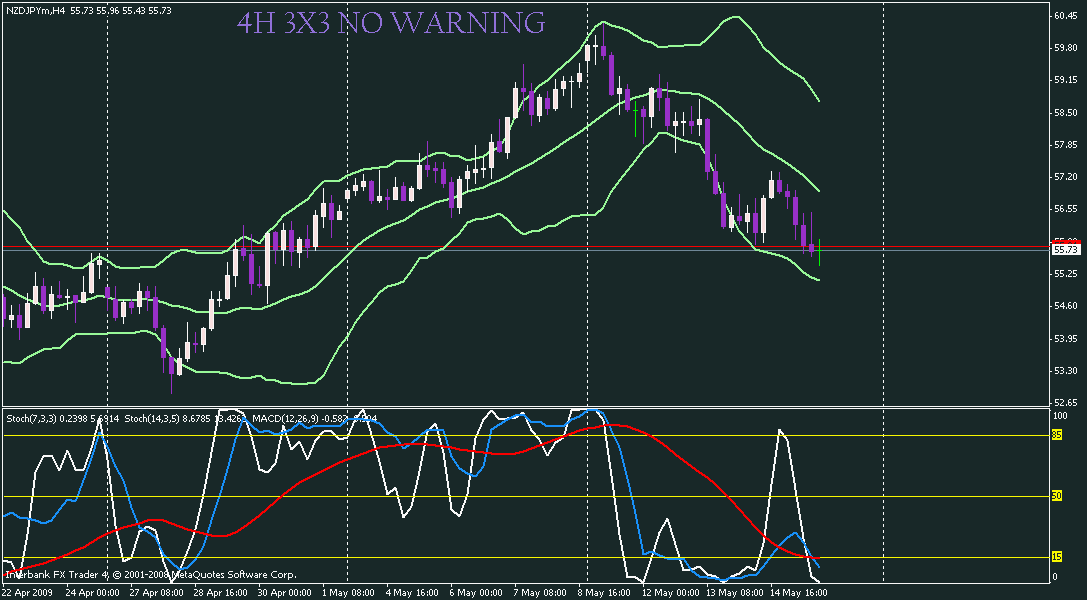Click the '13 May 08:00' time label
Image resolution: width=1087 pixels, height=600 pixels.
coord(733,593)
